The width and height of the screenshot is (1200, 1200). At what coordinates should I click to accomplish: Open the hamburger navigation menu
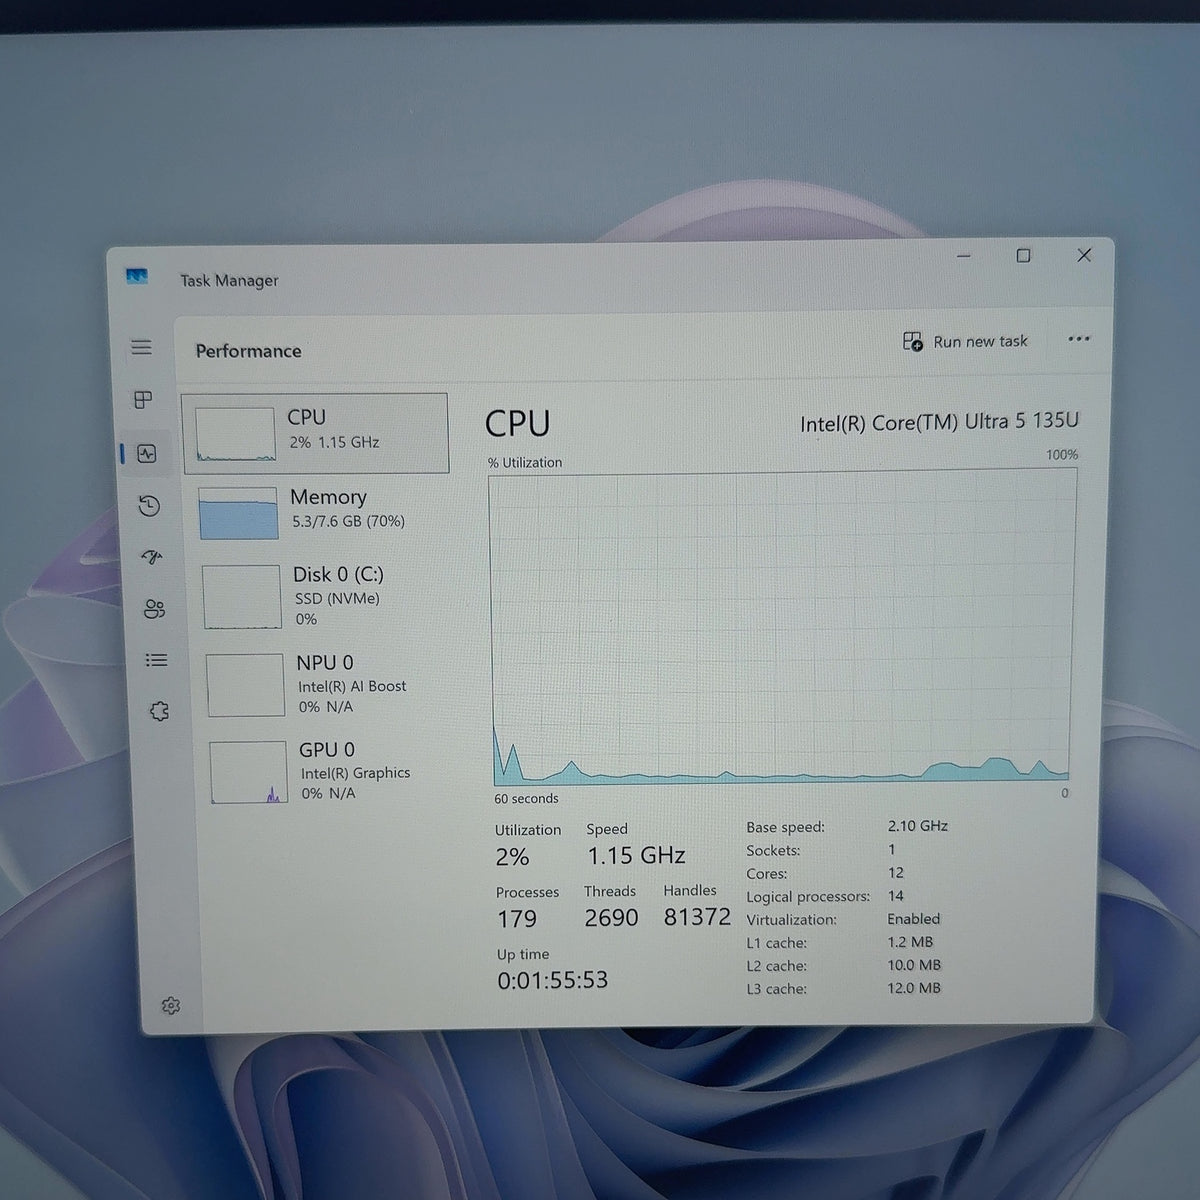142,347
